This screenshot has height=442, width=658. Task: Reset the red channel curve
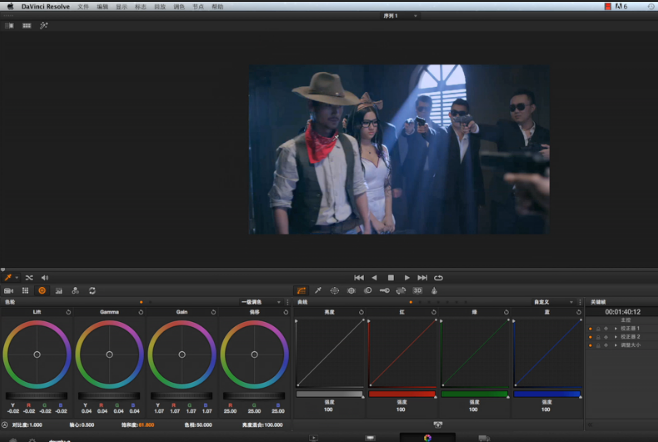pyautogui.click(x=433, y=312)
